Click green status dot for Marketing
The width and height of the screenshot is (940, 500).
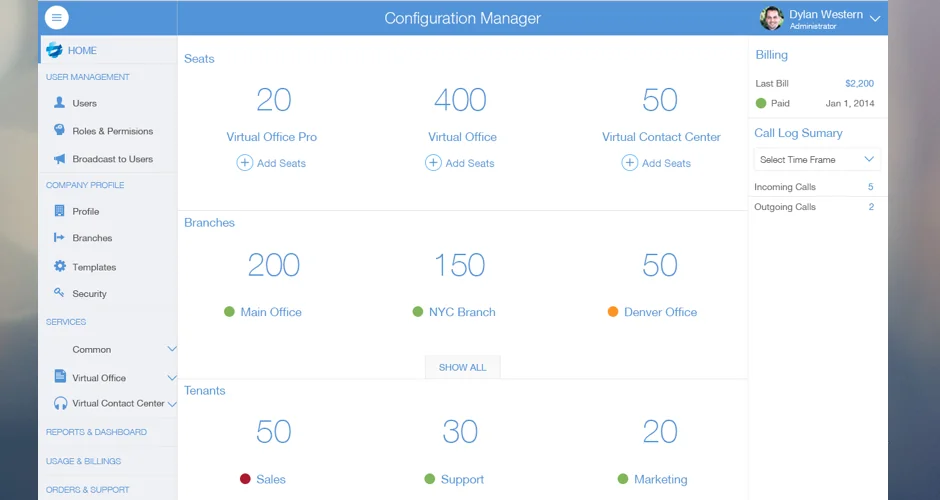click(x=623, y=479)
